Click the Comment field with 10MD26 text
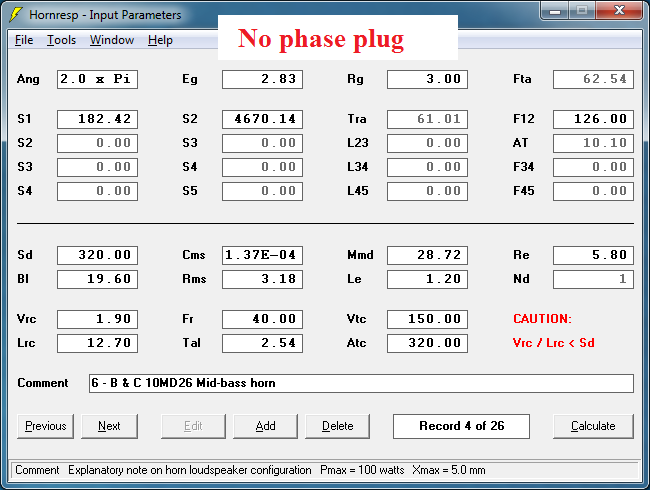The width and height of the screenshot is (651, 492). [361, 383]
